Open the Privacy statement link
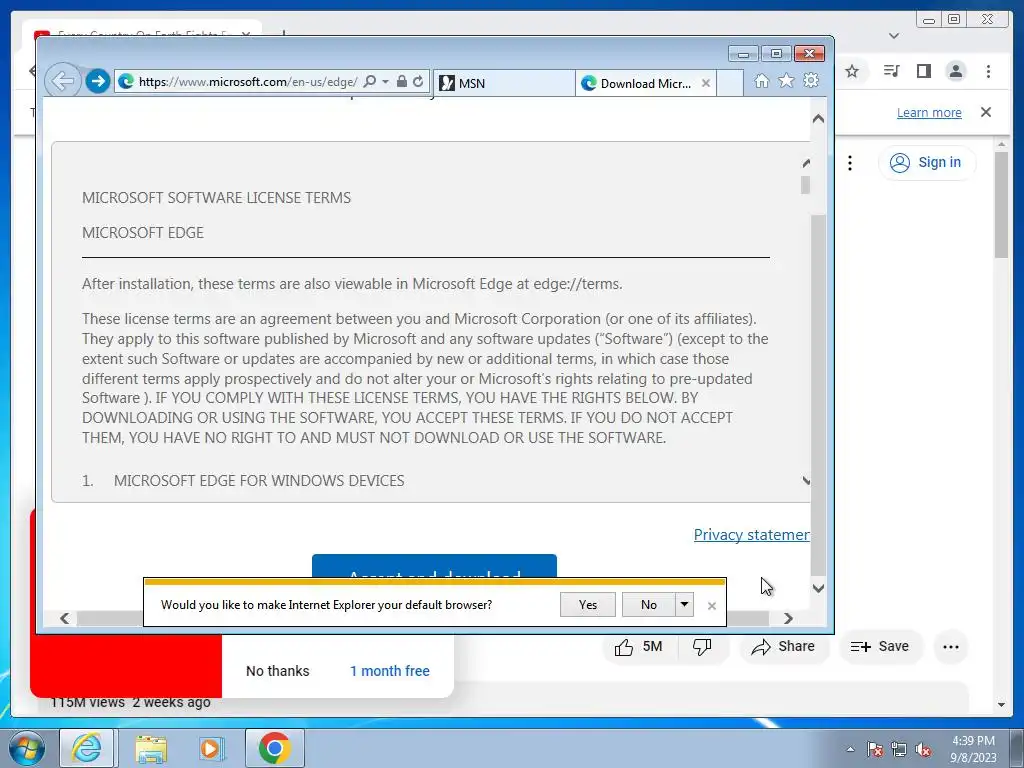 752,535
